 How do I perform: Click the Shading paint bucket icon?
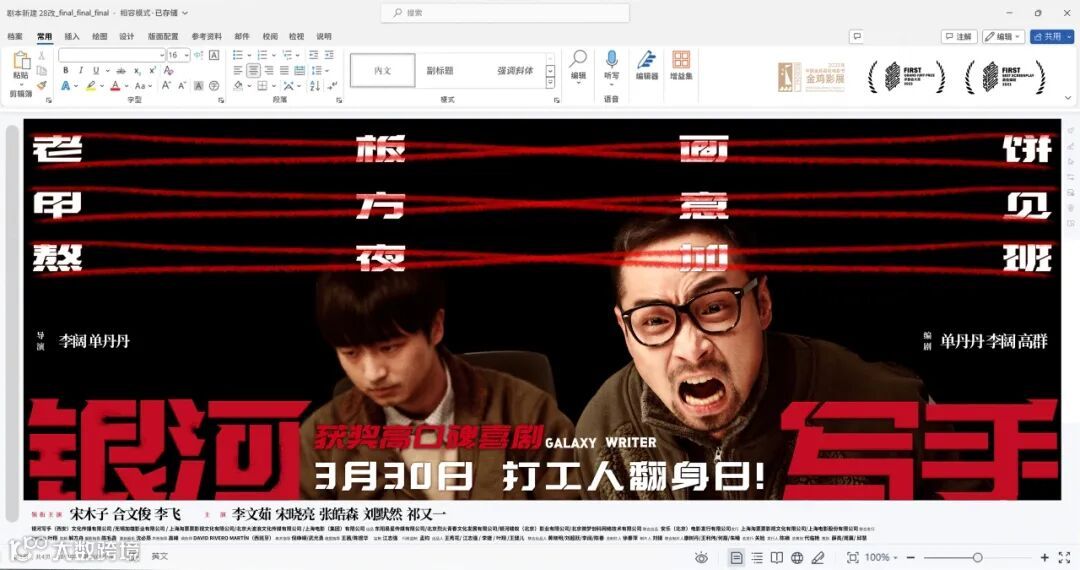click(238, 86)
